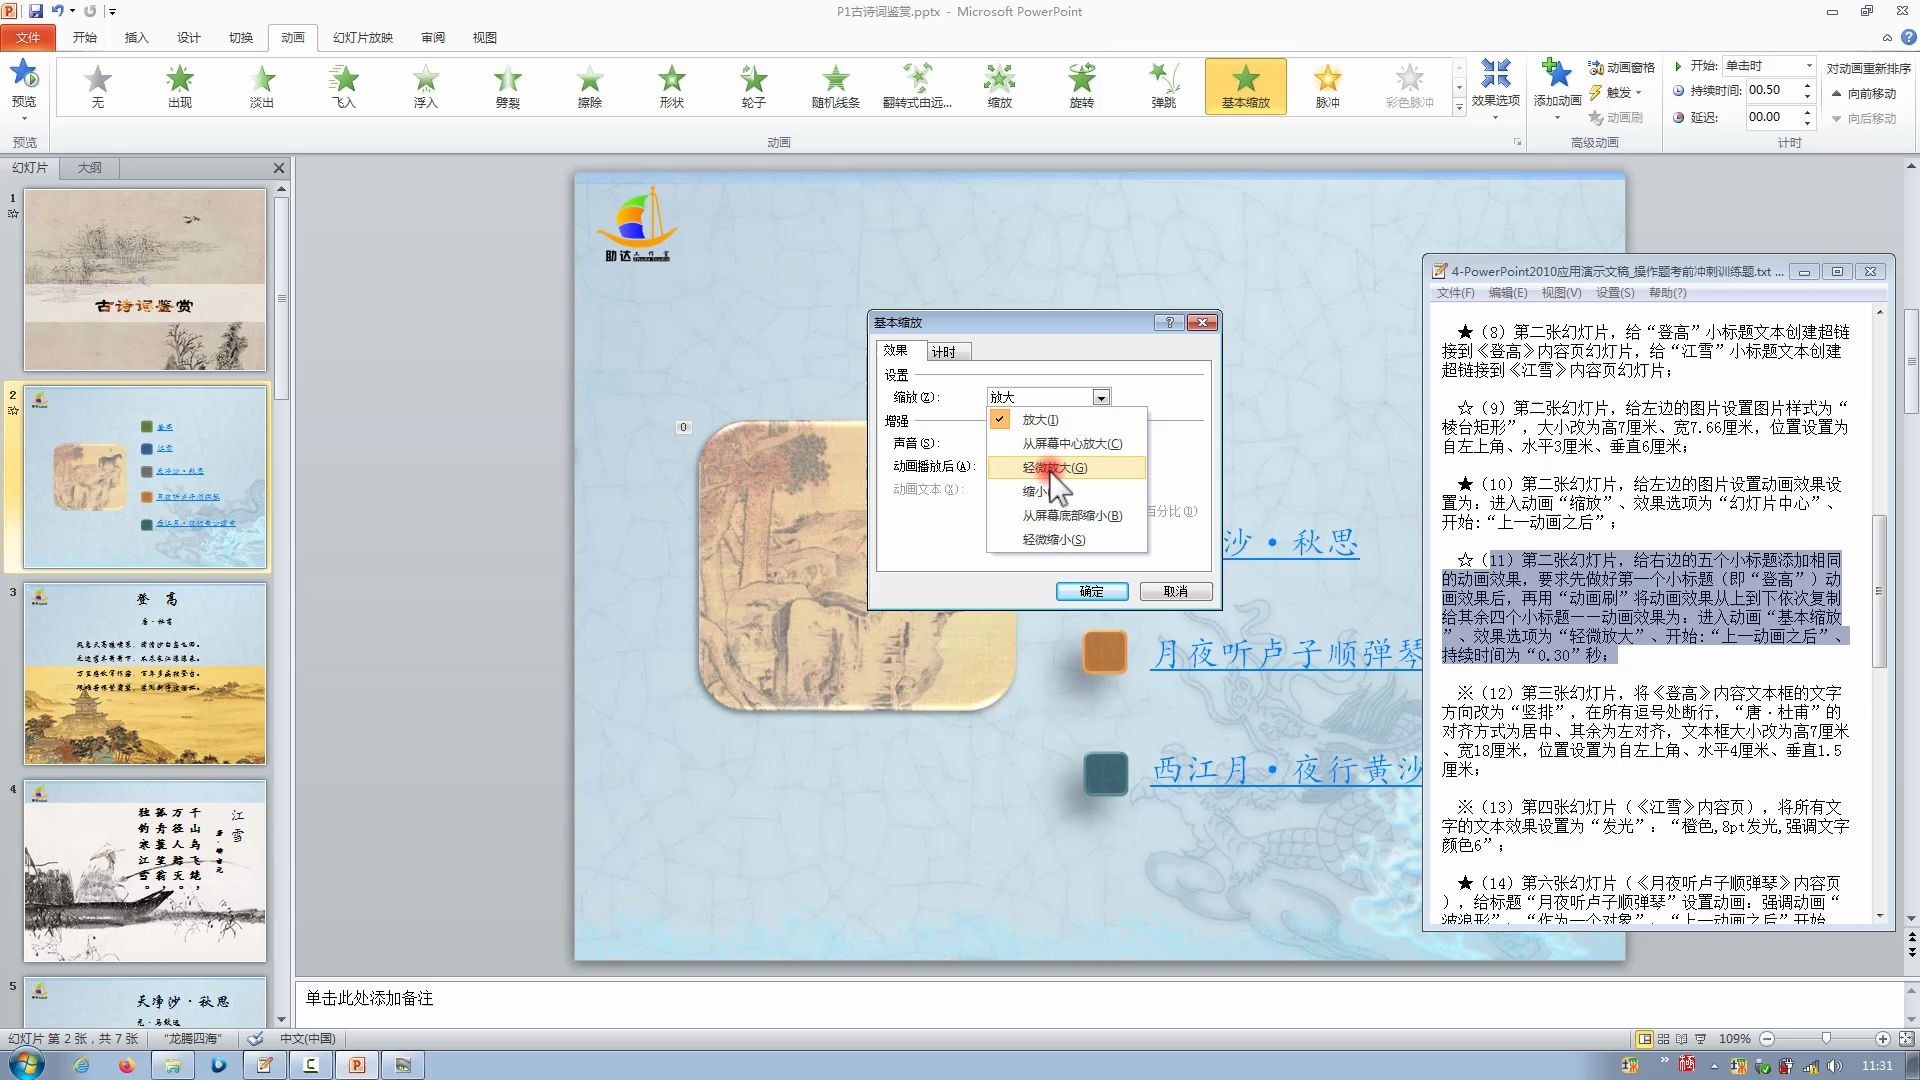This screenshot has height=1080, width=1920.
Task: Choose the checked 放大 option in list
Action: coord(1040,420)
